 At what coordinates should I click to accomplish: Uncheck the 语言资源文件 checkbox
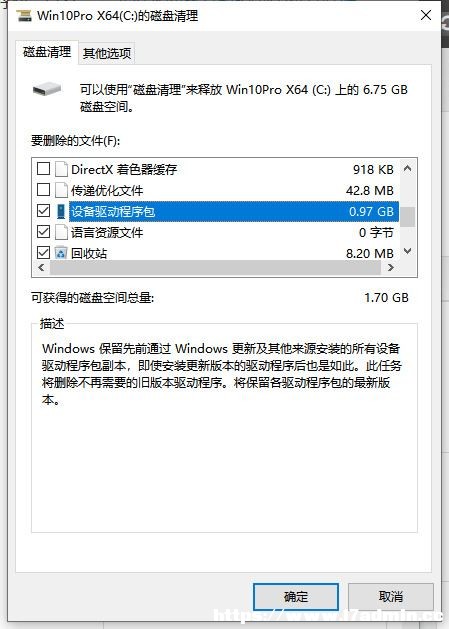point(43,231)
